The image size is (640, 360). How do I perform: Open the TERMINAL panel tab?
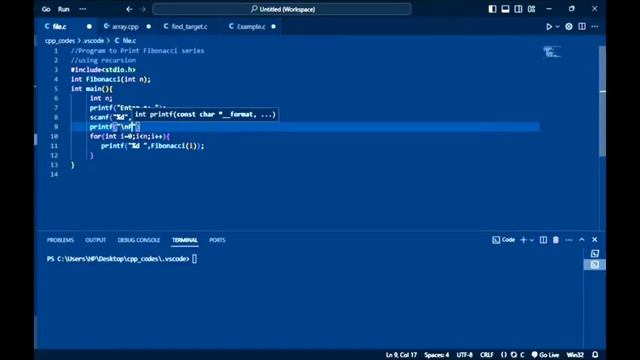pos(184,240)
